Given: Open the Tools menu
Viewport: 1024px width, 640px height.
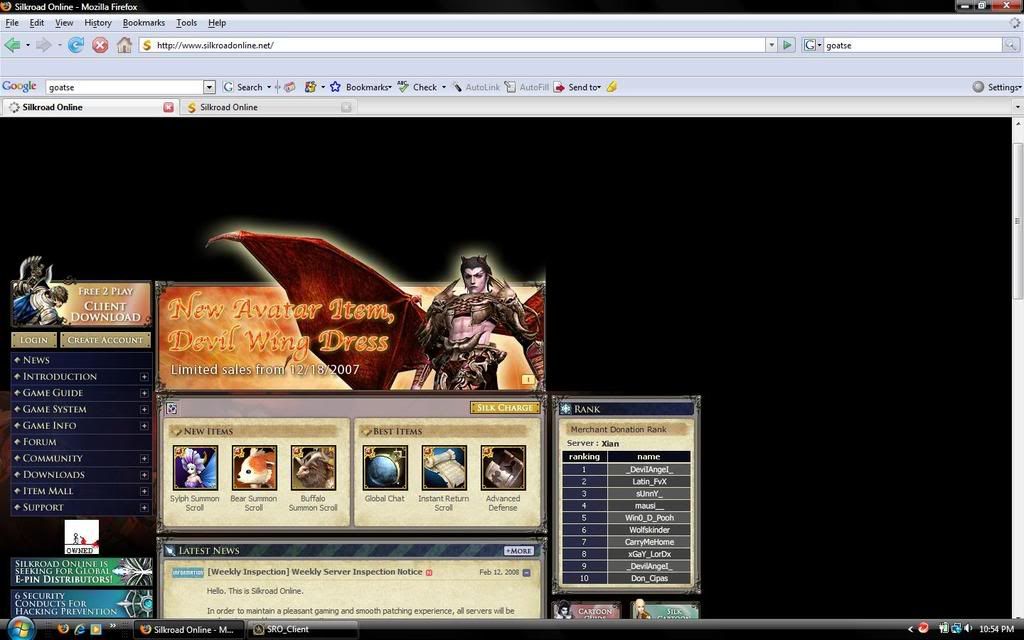Looking at the screenshot, I should coord(186,23).
